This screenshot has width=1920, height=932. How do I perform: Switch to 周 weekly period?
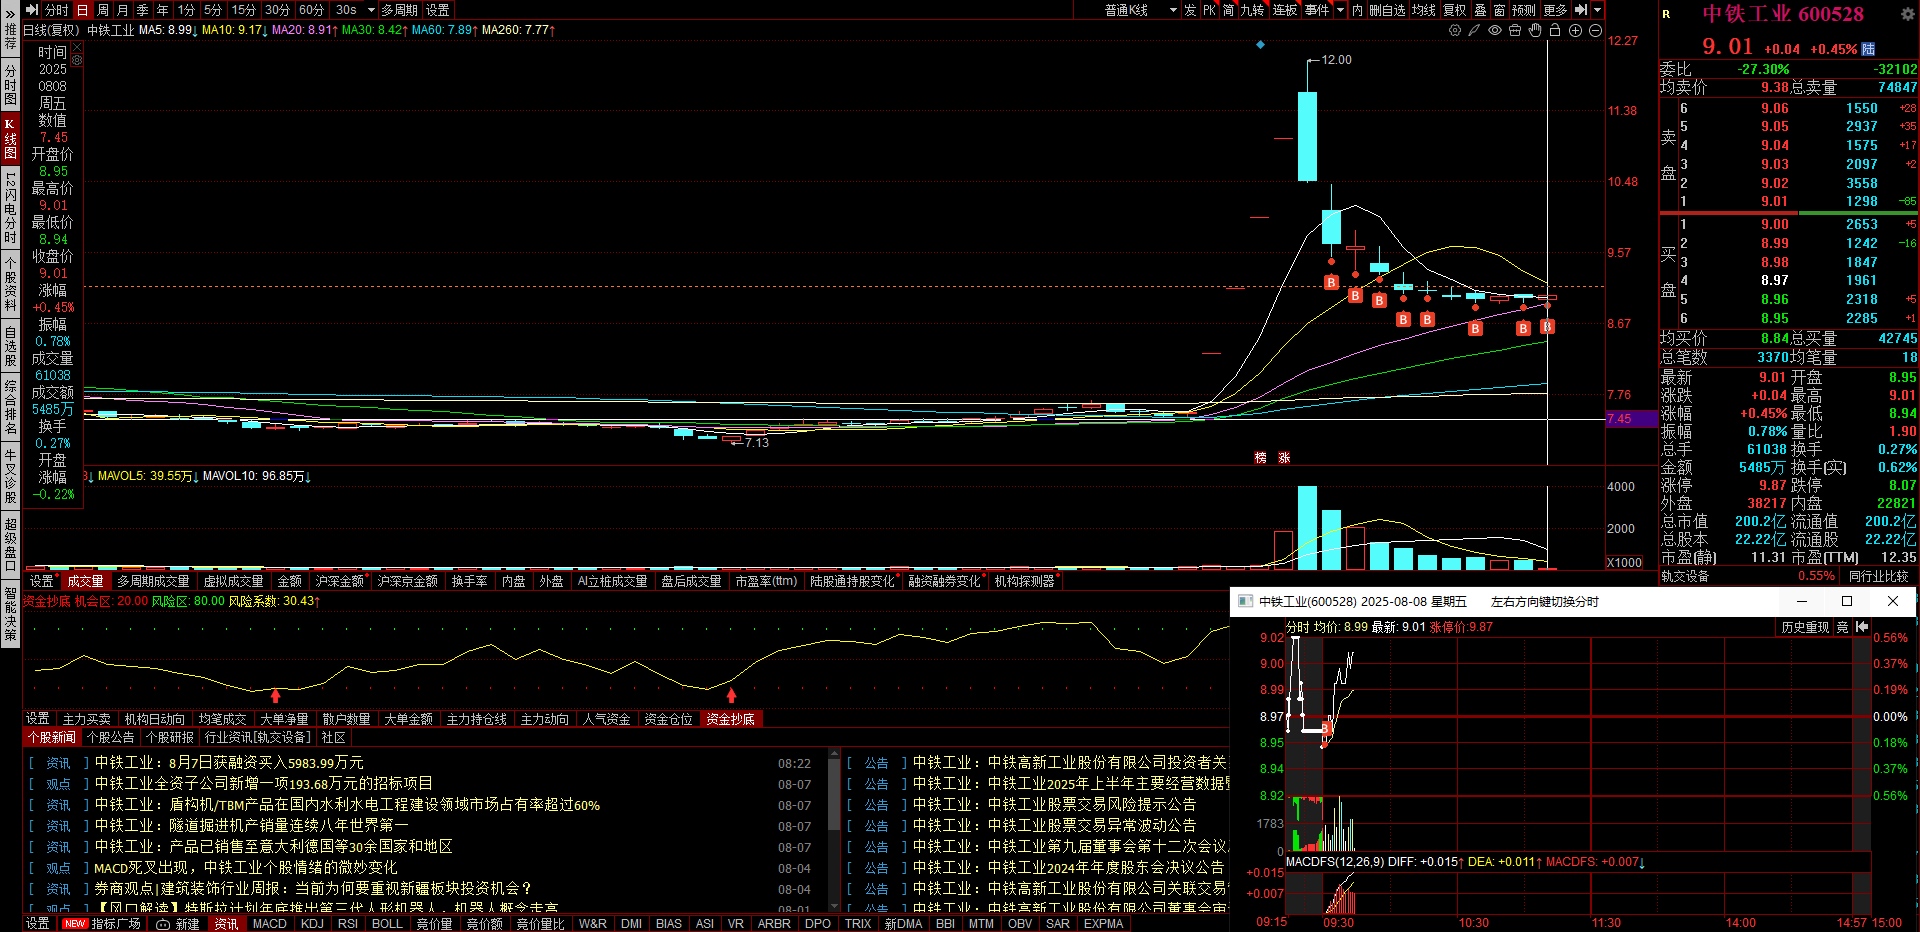(102, 10)
